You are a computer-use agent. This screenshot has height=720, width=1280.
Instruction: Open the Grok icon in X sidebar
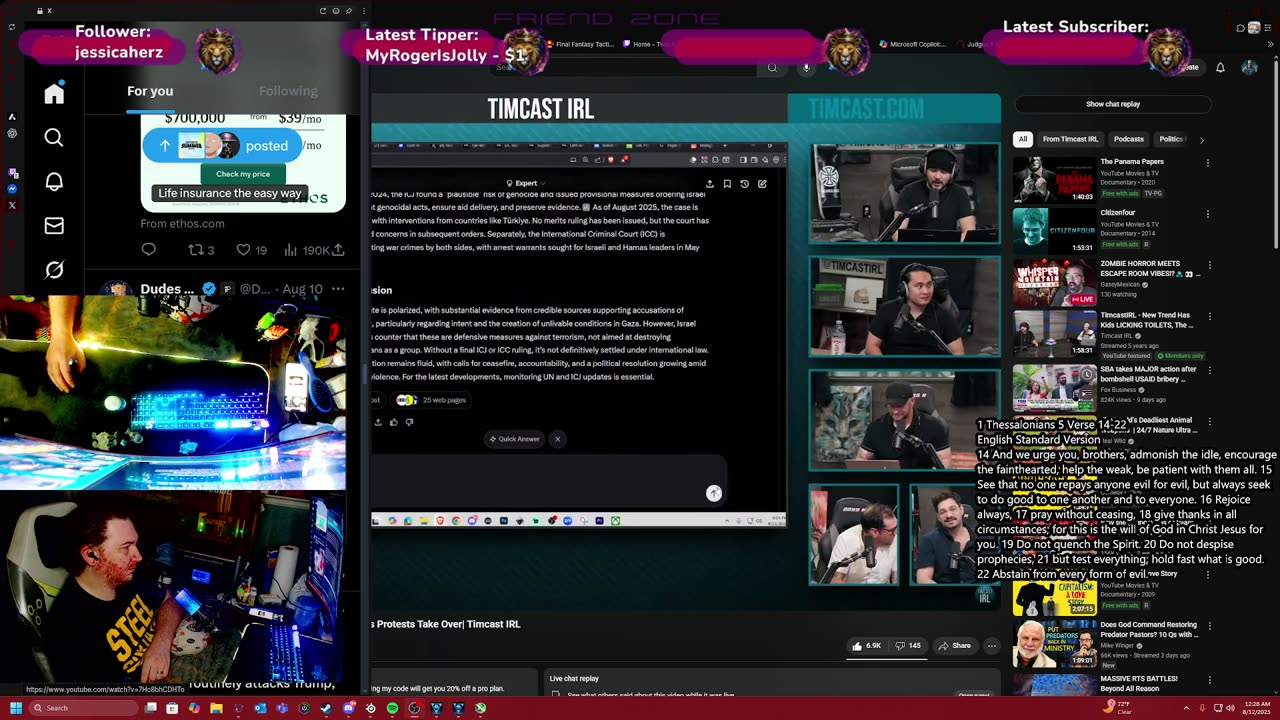coord(54,270)
